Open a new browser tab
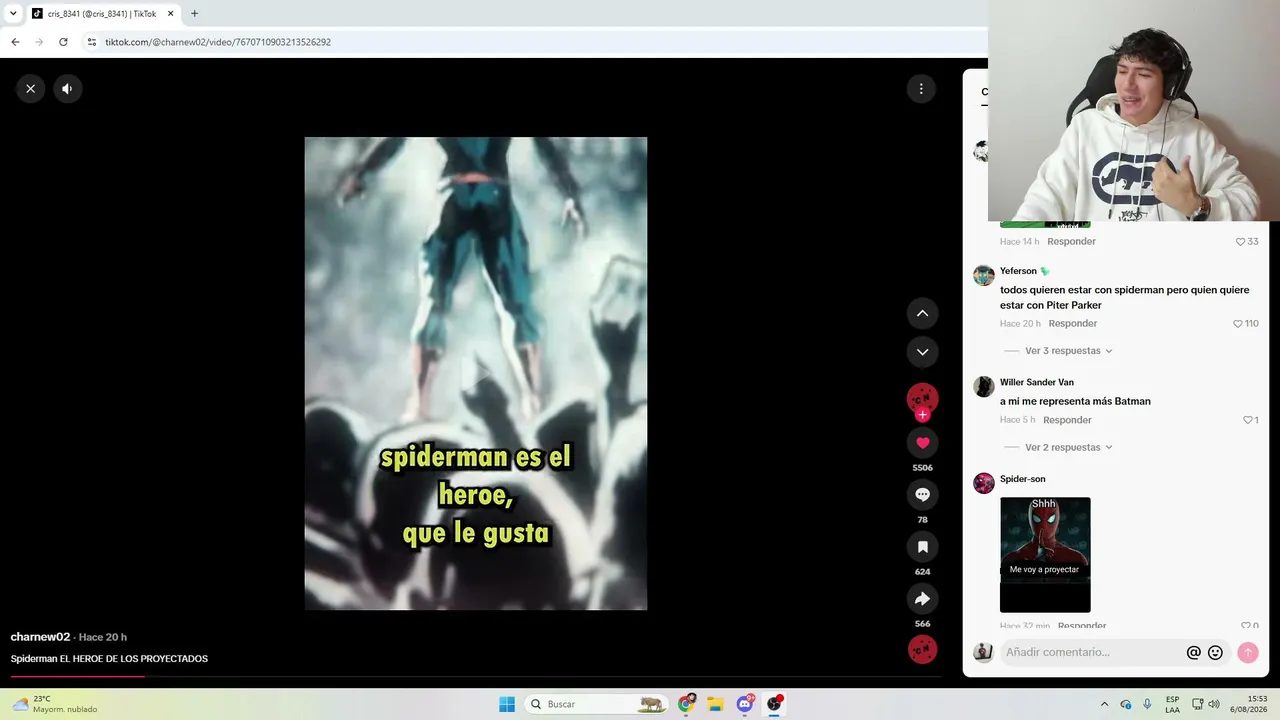Viewport: 1280px width, 720px height. click(194, 14)
